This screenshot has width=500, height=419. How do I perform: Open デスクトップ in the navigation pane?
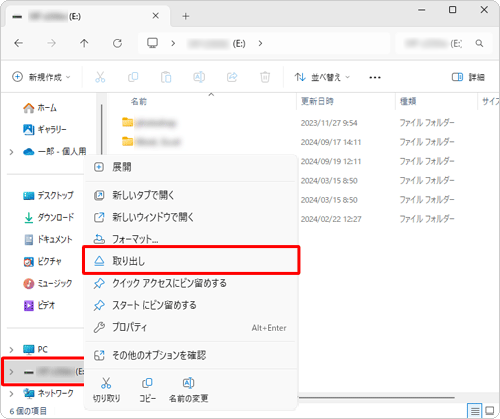48,195
